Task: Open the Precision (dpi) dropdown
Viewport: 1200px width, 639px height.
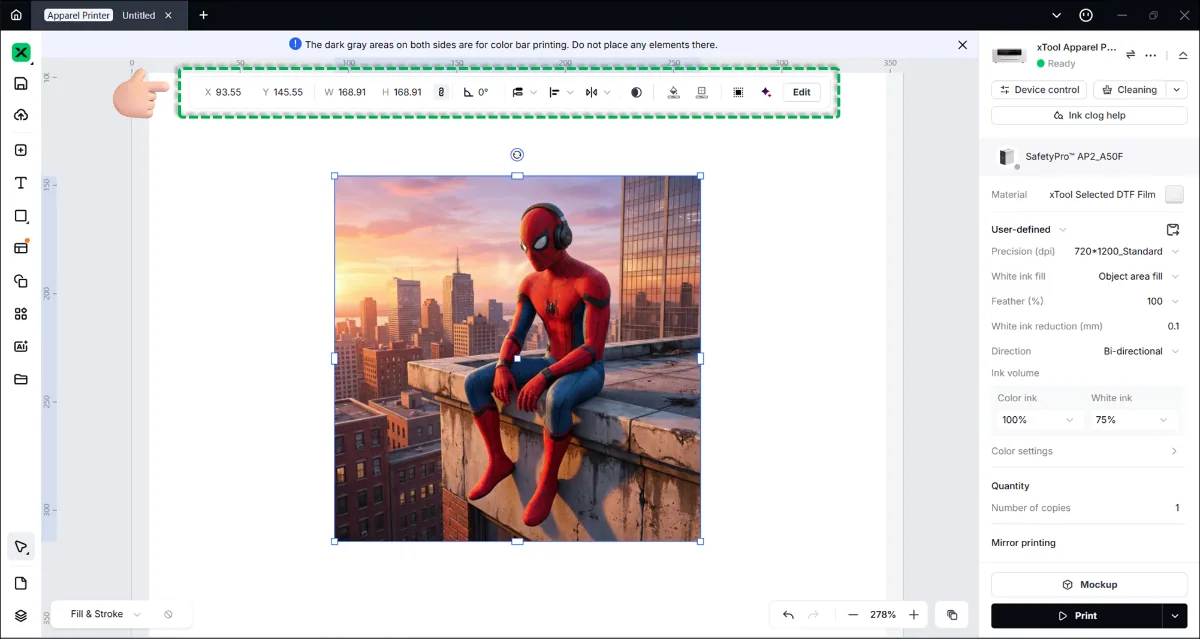Action: pyautogui.click(x=1126, y=251)
